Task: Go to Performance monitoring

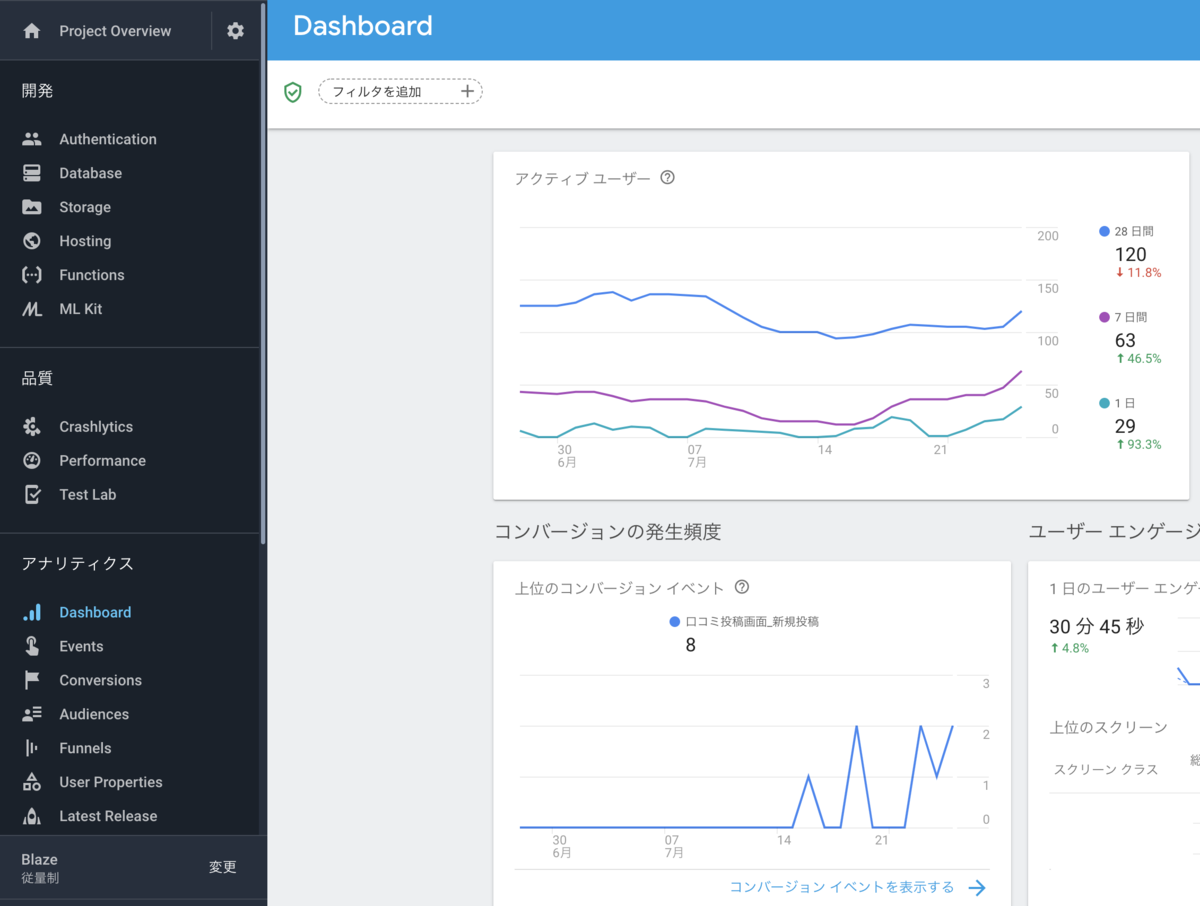Action: point(102,461)
